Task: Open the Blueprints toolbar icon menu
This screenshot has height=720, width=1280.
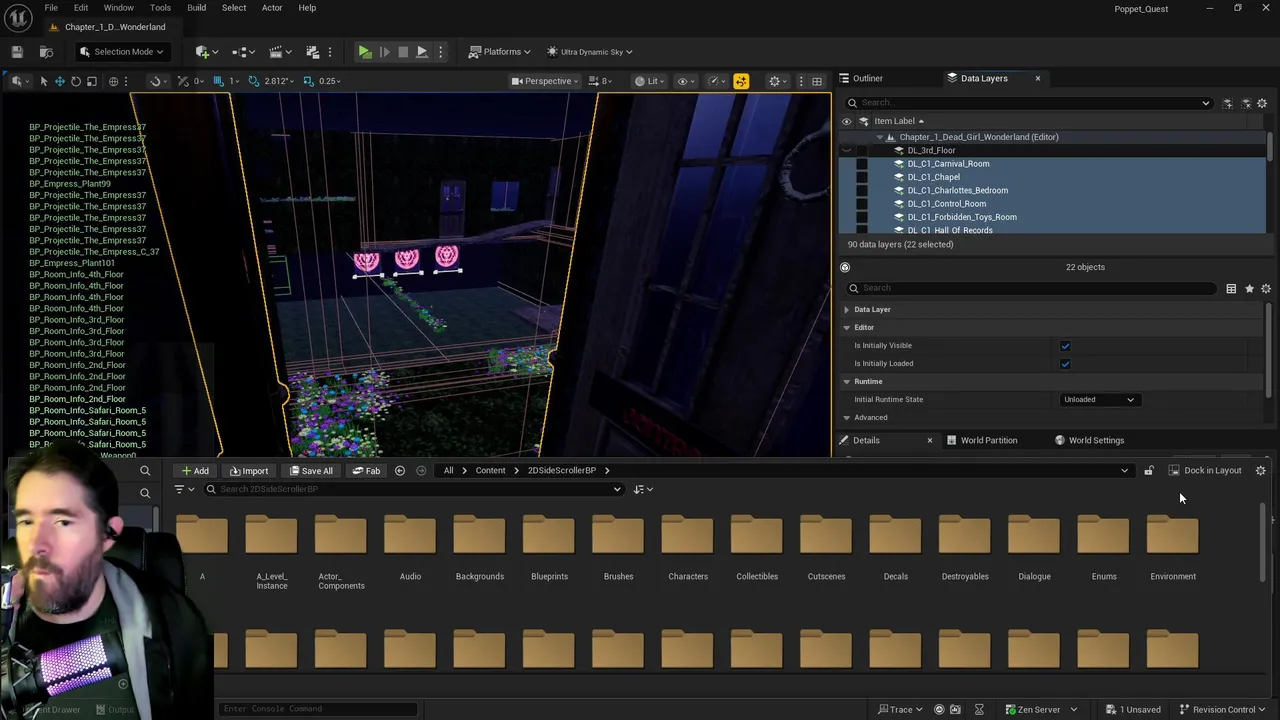Action: point(243,52)
